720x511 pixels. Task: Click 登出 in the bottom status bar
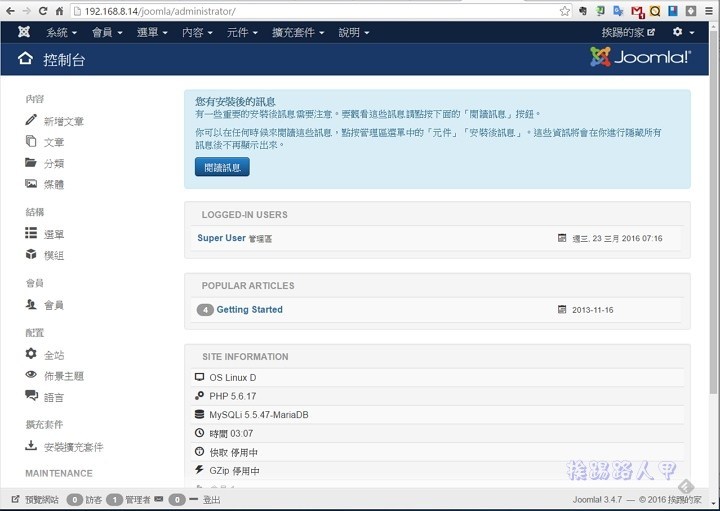click(212, 499)
